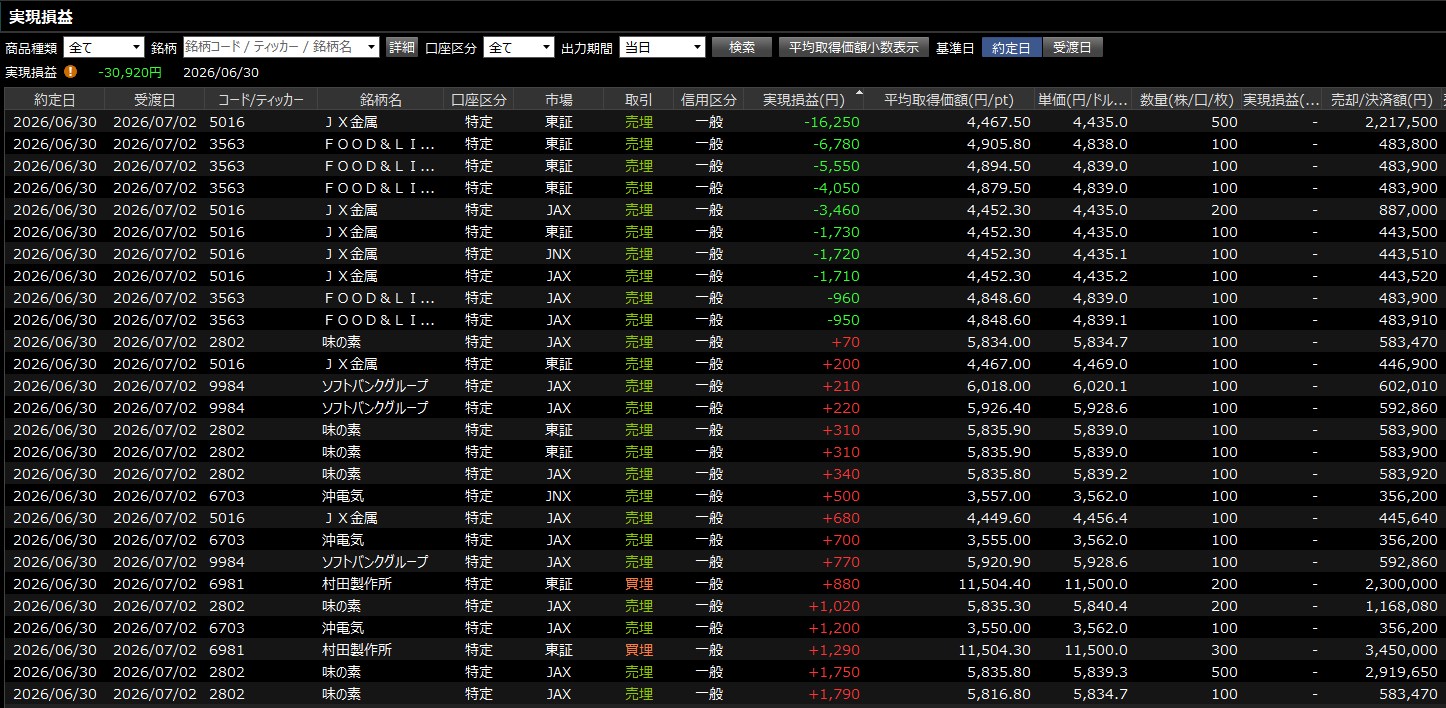Click the 平均取得価額小数表示 button
This screenshot has height=708, width=1446.
853,47
